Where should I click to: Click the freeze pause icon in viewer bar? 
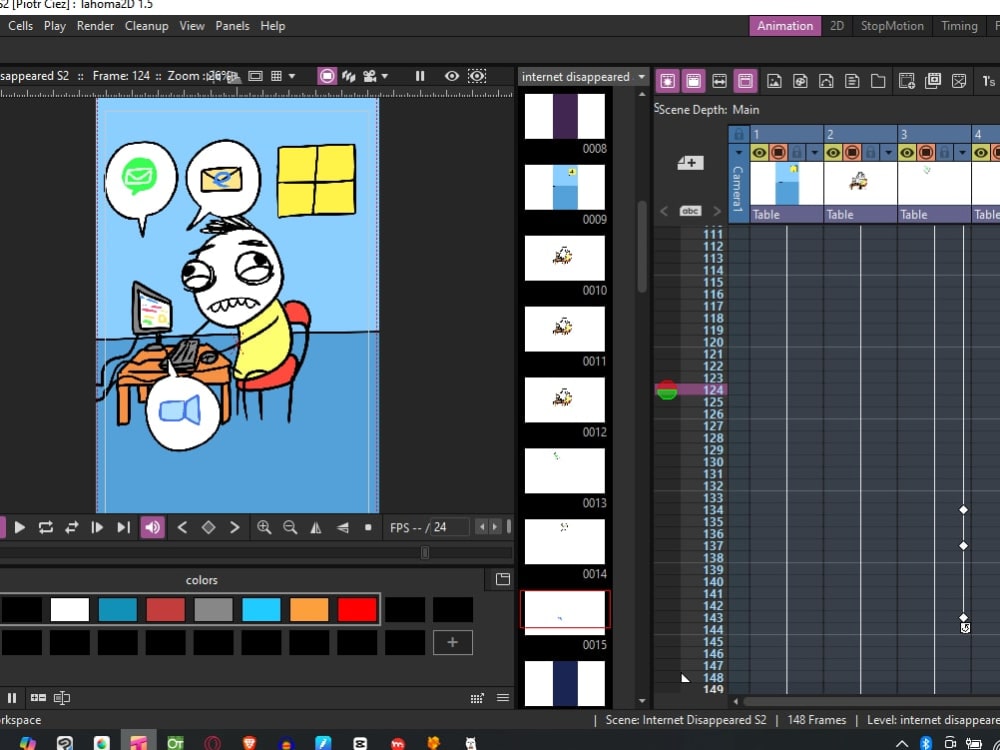tap(420, 76)
